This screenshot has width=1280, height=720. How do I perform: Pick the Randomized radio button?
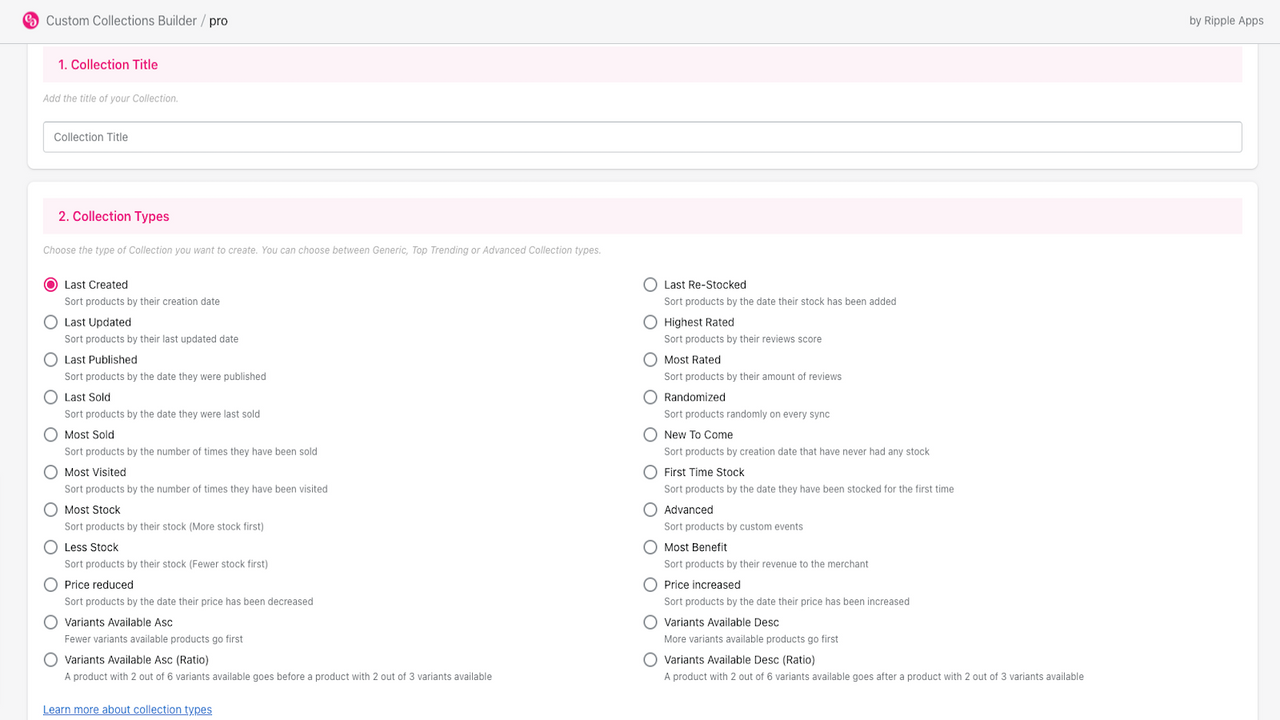coord(651,397)
